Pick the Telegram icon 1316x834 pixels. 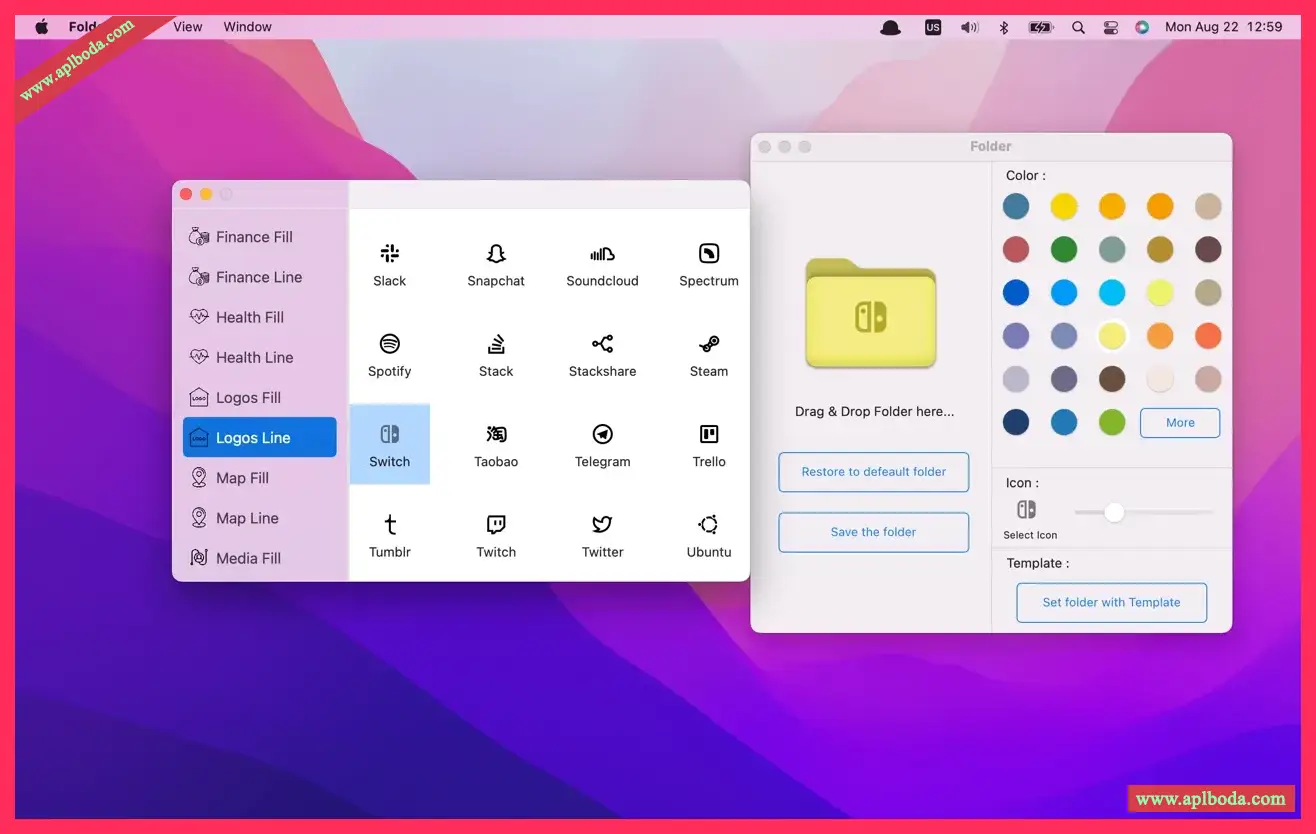coord(602,434)
